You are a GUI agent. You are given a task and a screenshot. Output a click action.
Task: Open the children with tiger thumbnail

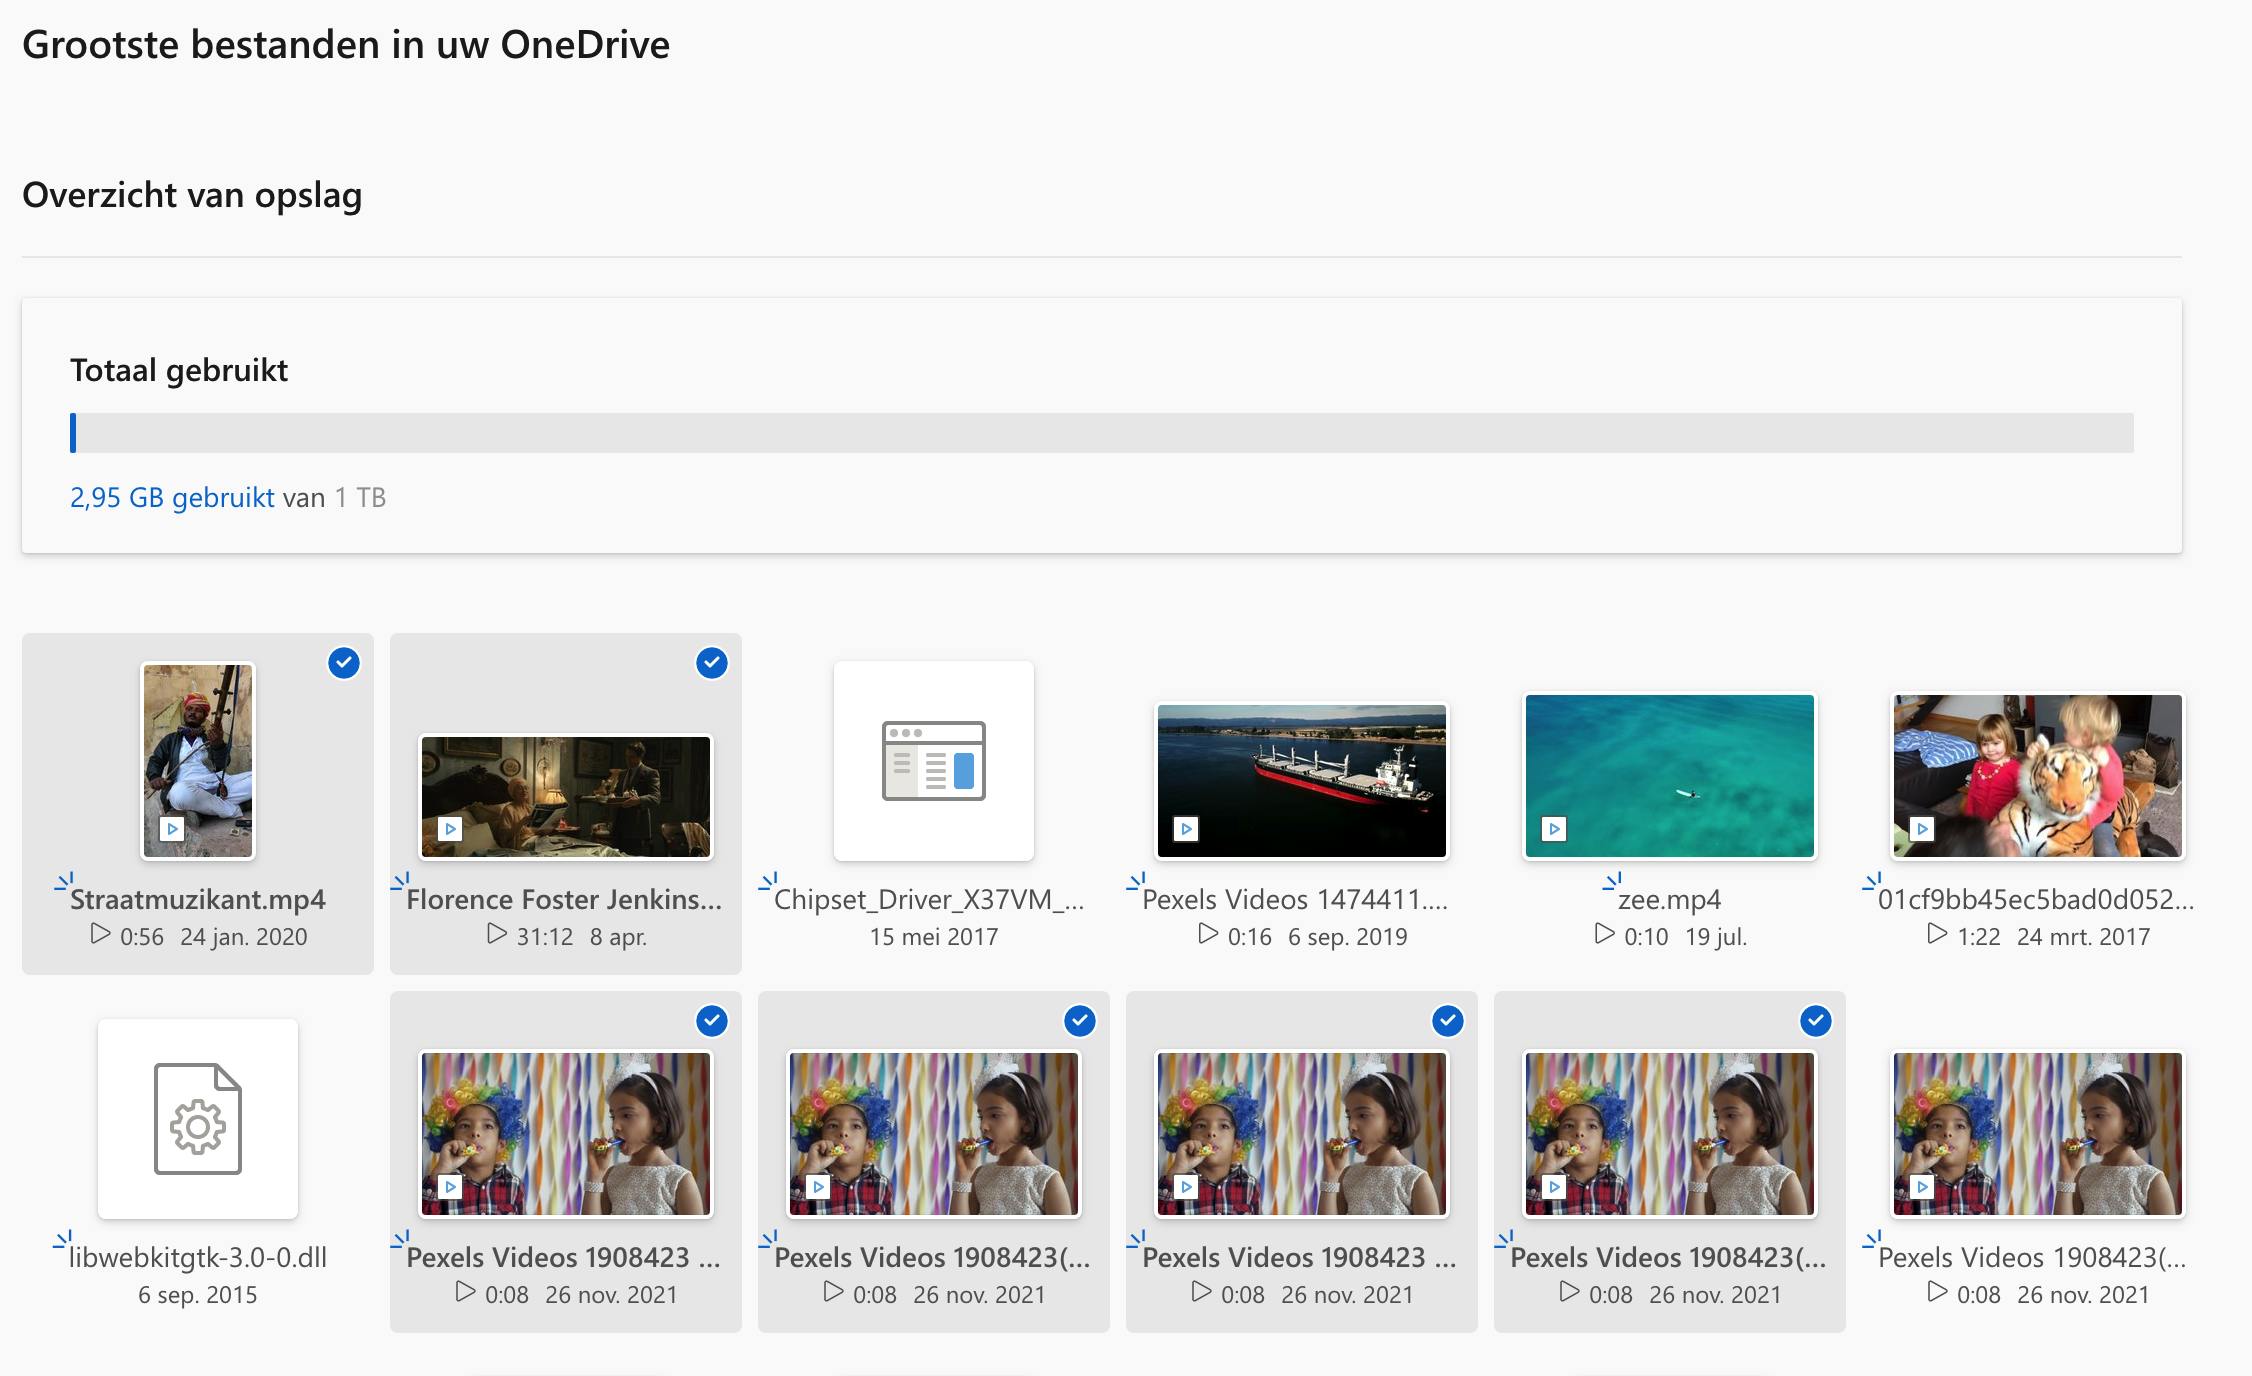(x=2037, y=776)
